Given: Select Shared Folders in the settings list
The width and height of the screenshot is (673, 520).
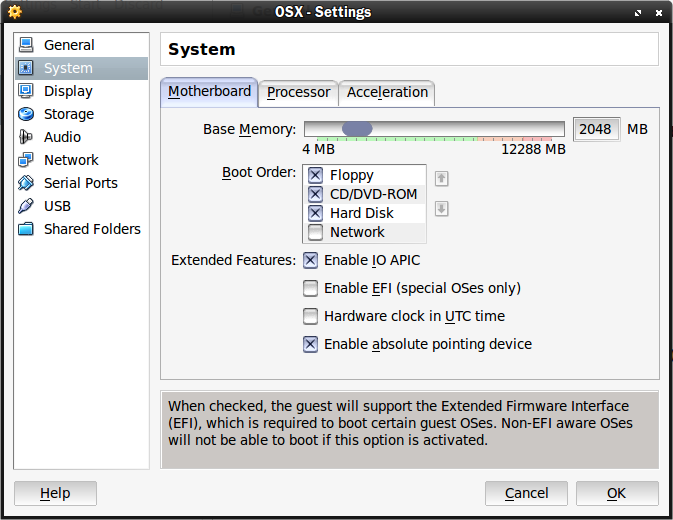Looking at the screenshot, I should (x=82, y=229).
